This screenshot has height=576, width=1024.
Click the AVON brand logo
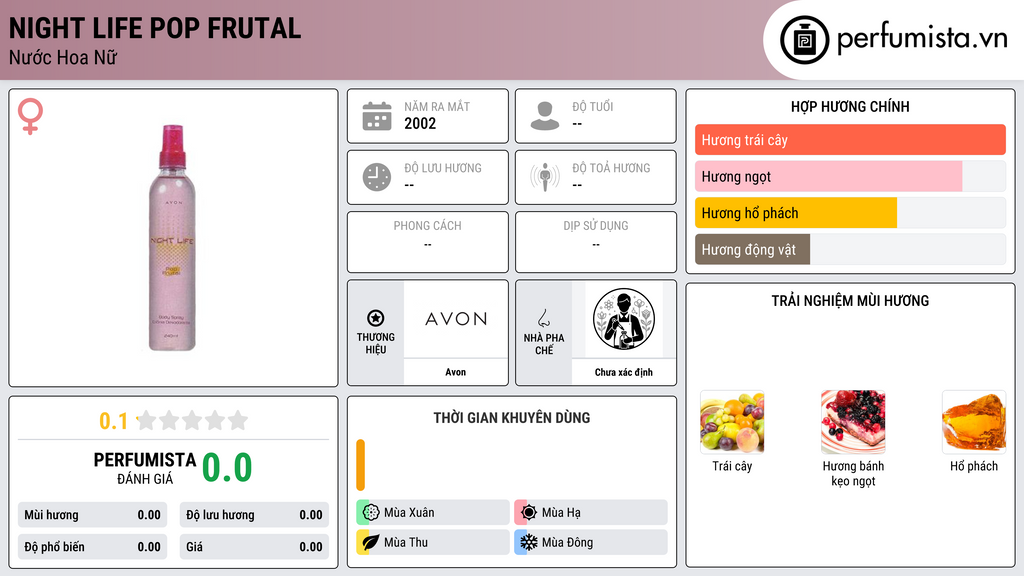[x=456, y=319]
